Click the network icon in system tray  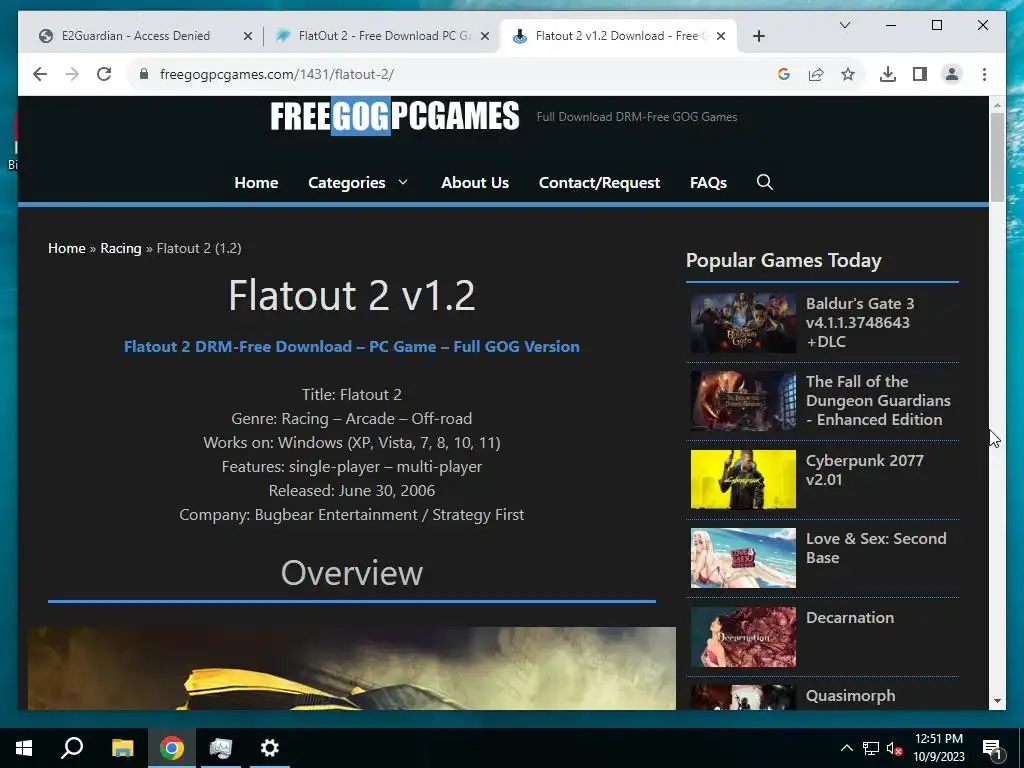coord(871,748)
